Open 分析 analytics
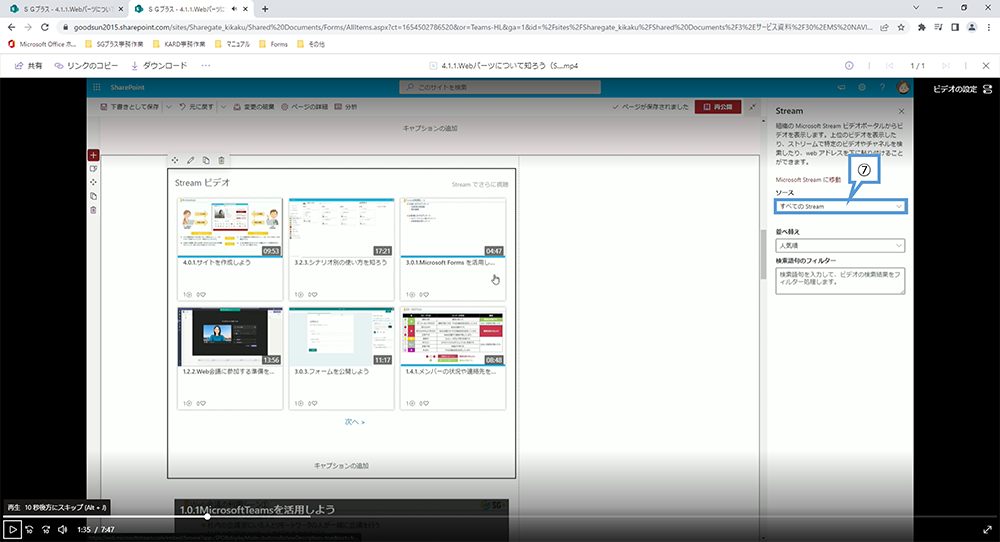Screen dimensions: 1000x542 coord(346,107)
